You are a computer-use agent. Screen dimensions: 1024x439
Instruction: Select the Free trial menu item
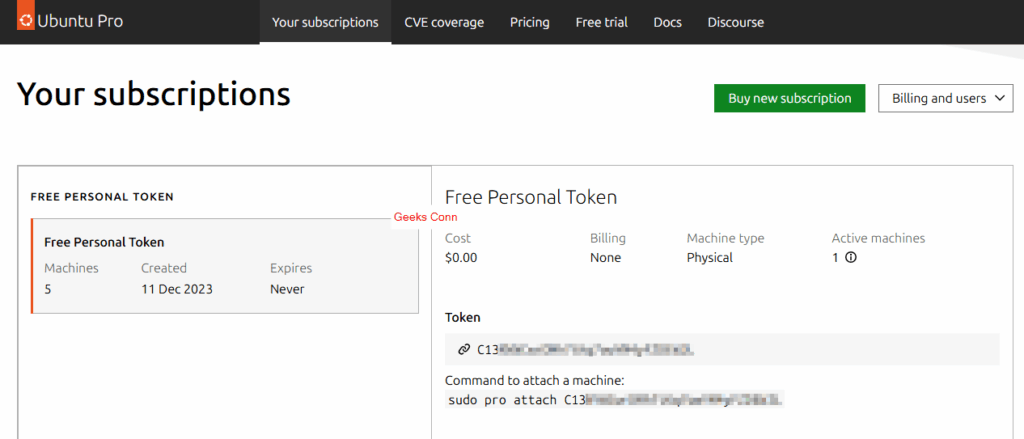(x=601, y=22)
